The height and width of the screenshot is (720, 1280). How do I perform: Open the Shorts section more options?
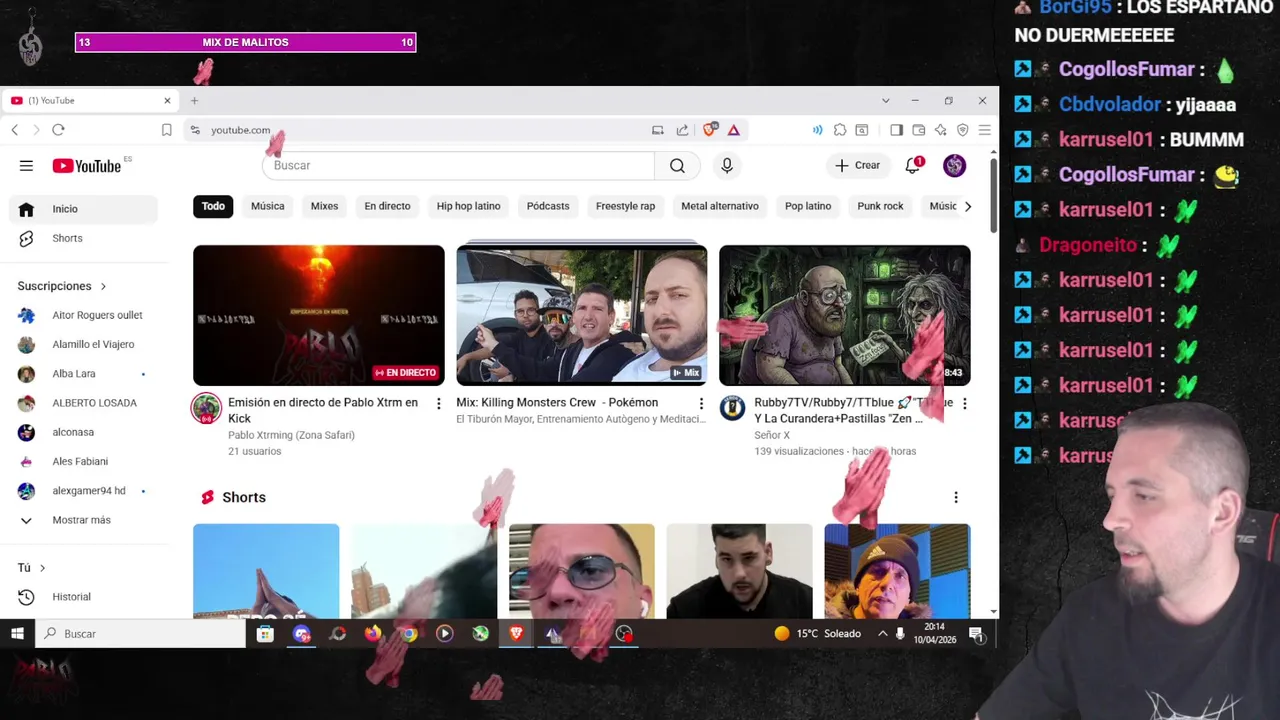pyautogui.click(x=955, y=497)
